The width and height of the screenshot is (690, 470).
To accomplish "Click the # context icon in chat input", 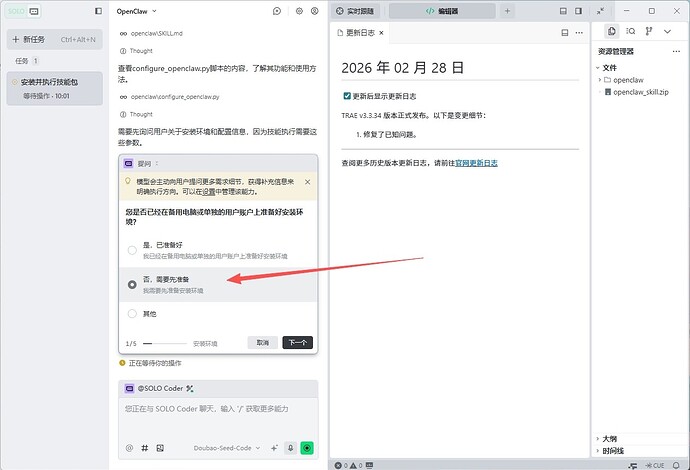I will 145,448.
